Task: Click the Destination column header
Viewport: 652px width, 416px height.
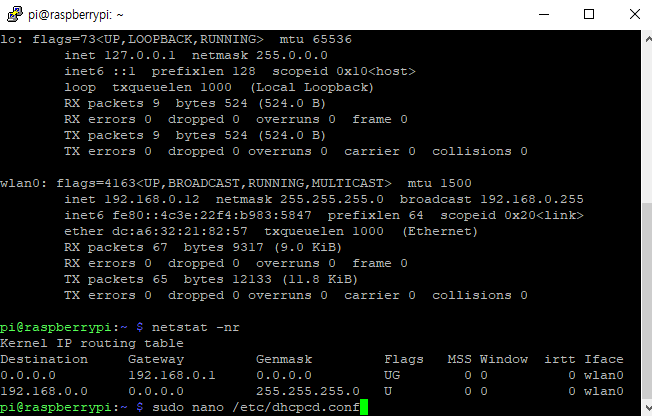Action: tap(44, 359)
